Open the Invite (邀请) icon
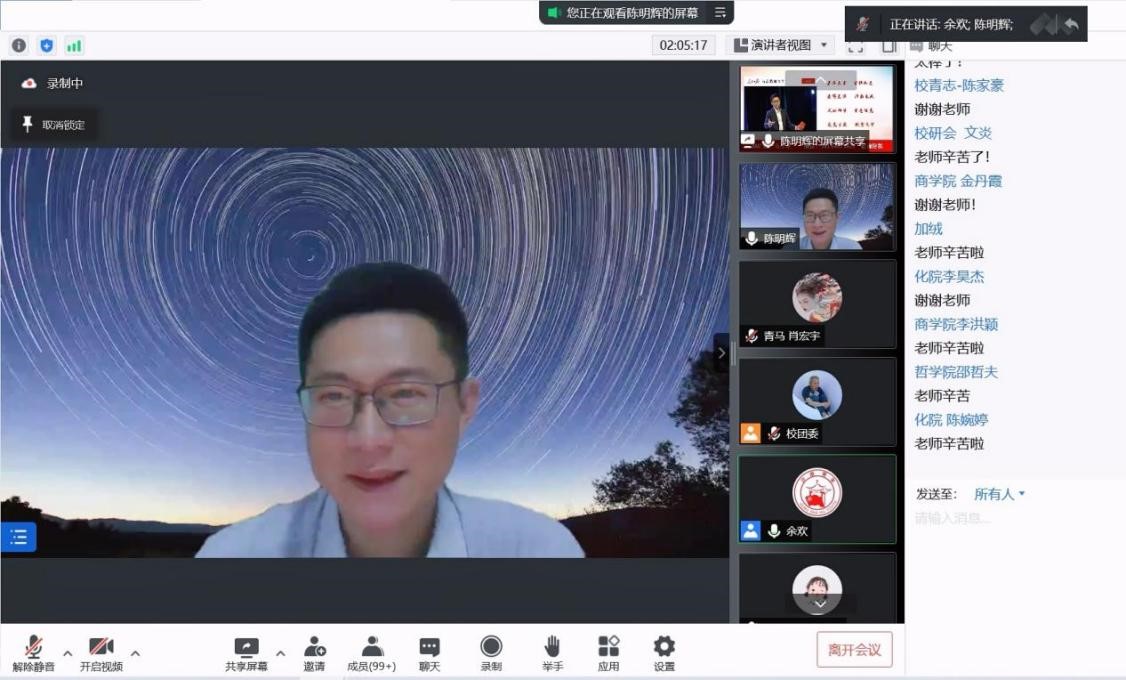This screenshot has height=680, width=1126. [x=315, y=653]
